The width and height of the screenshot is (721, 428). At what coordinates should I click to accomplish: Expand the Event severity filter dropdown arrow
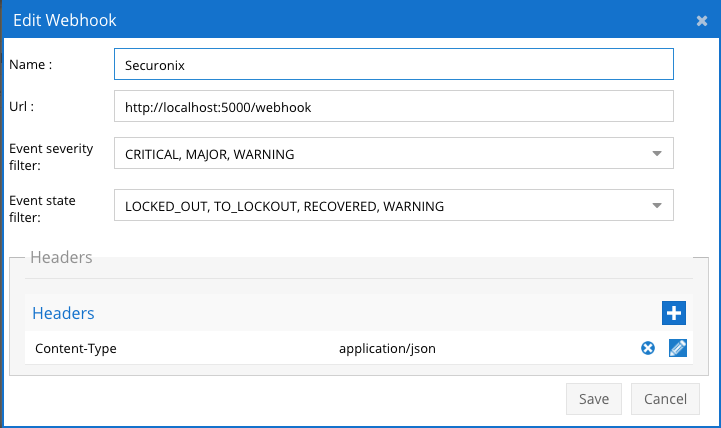tap(657, 154)
